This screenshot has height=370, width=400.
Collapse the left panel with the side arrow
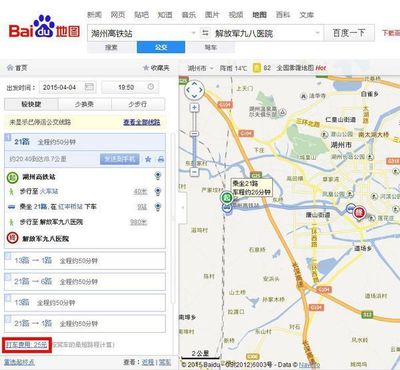(x=182, y=207)
